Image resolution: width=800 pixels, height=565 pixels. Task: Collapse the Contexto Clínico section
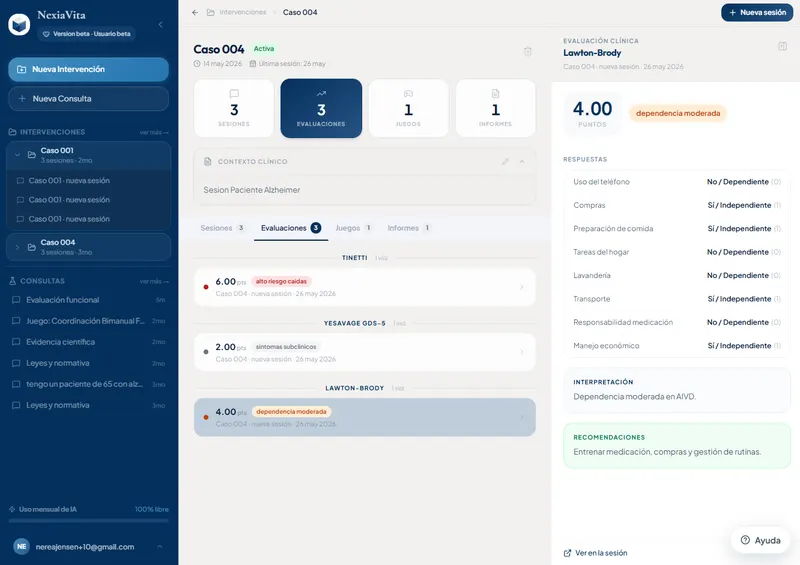point(522,161)
